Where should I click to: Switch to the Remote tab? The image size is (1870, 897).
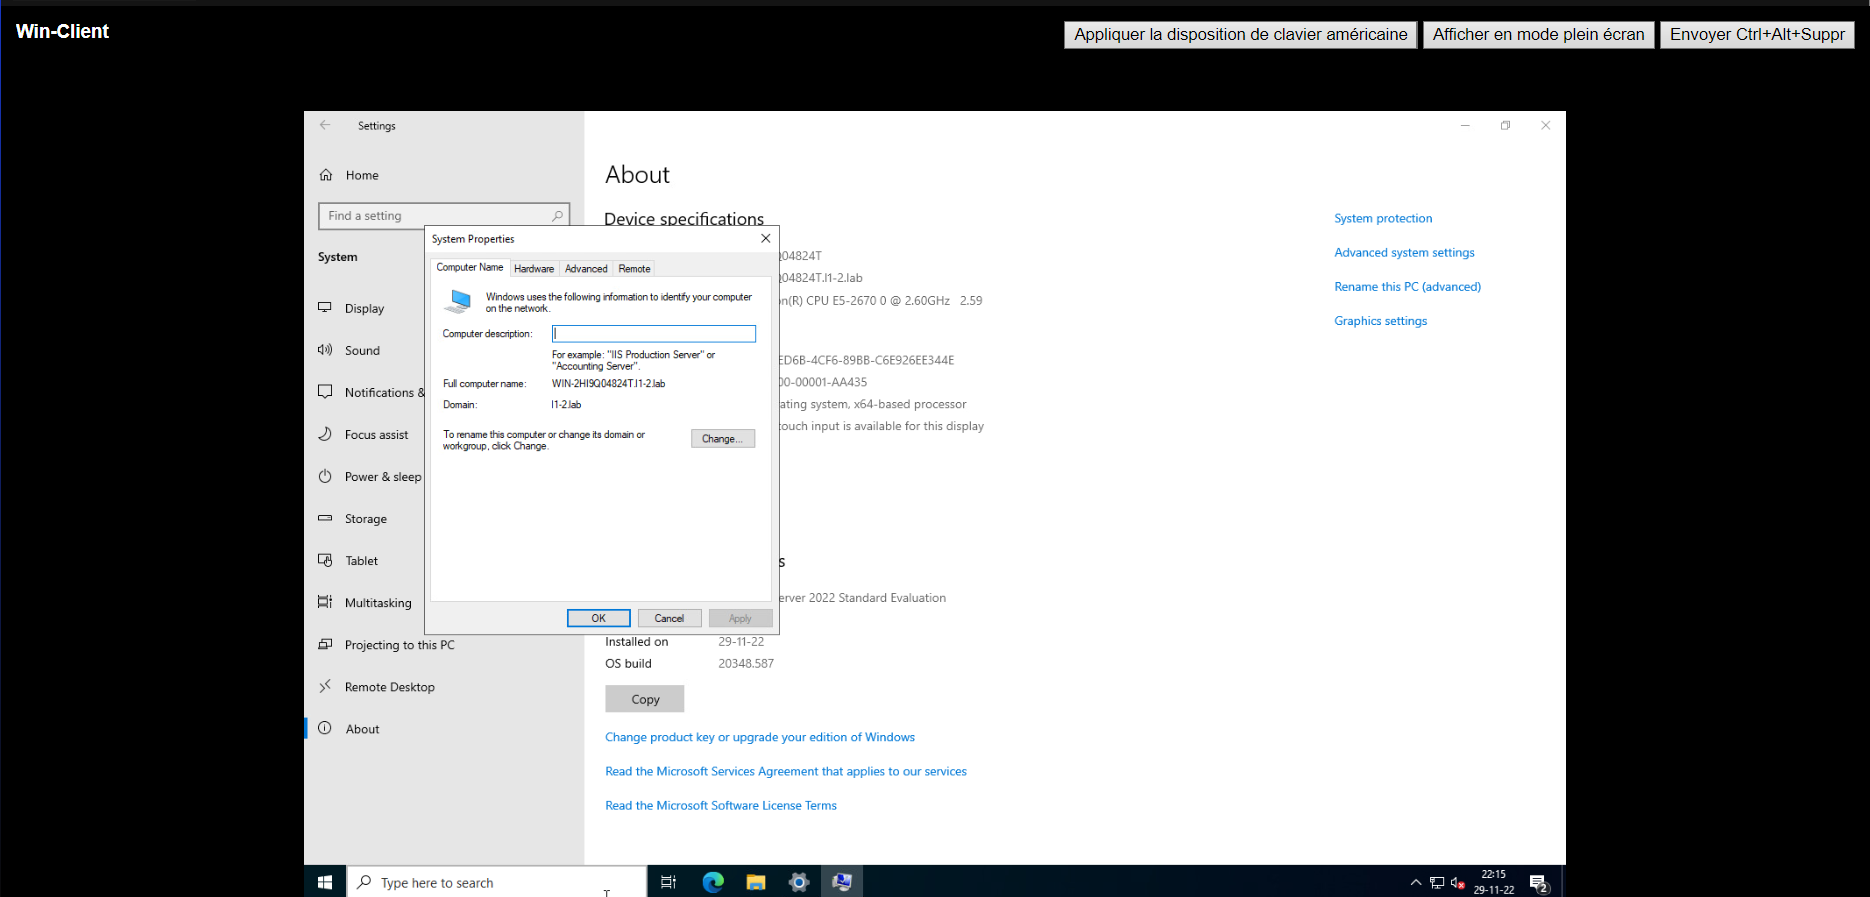[634, 269]
